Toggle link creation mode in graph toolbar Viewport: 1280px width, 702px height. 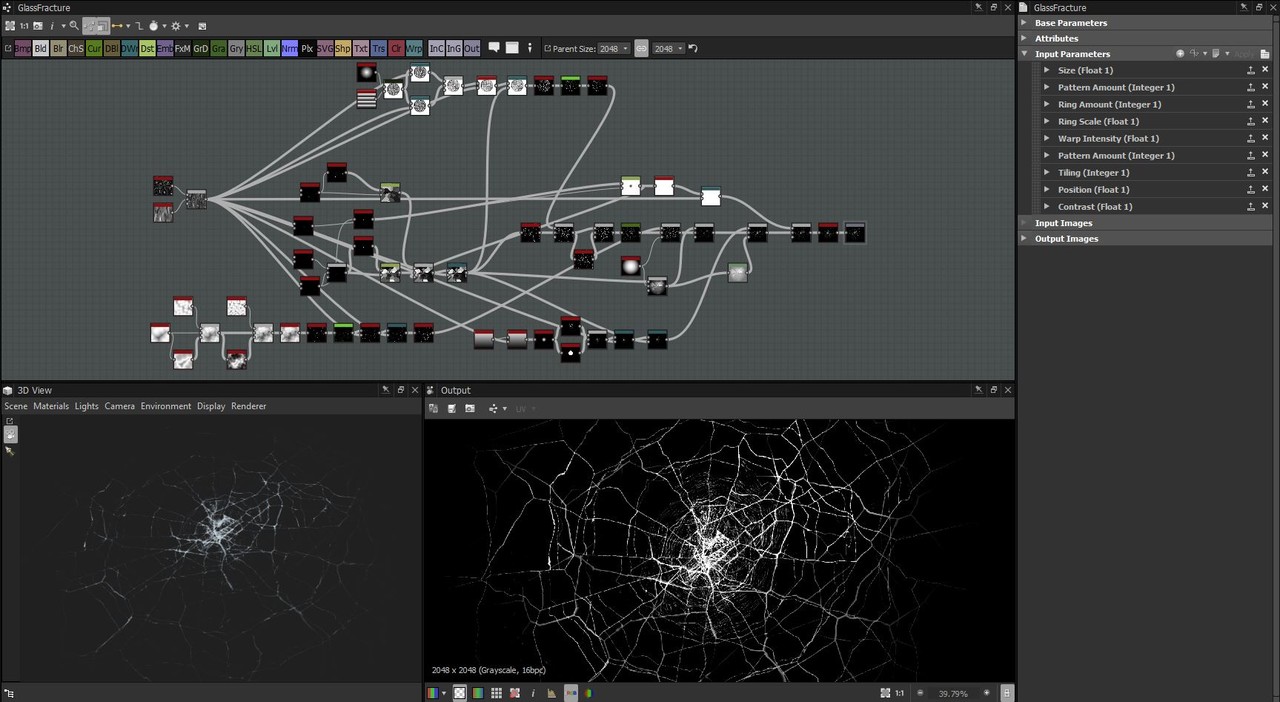pos(118,26)
